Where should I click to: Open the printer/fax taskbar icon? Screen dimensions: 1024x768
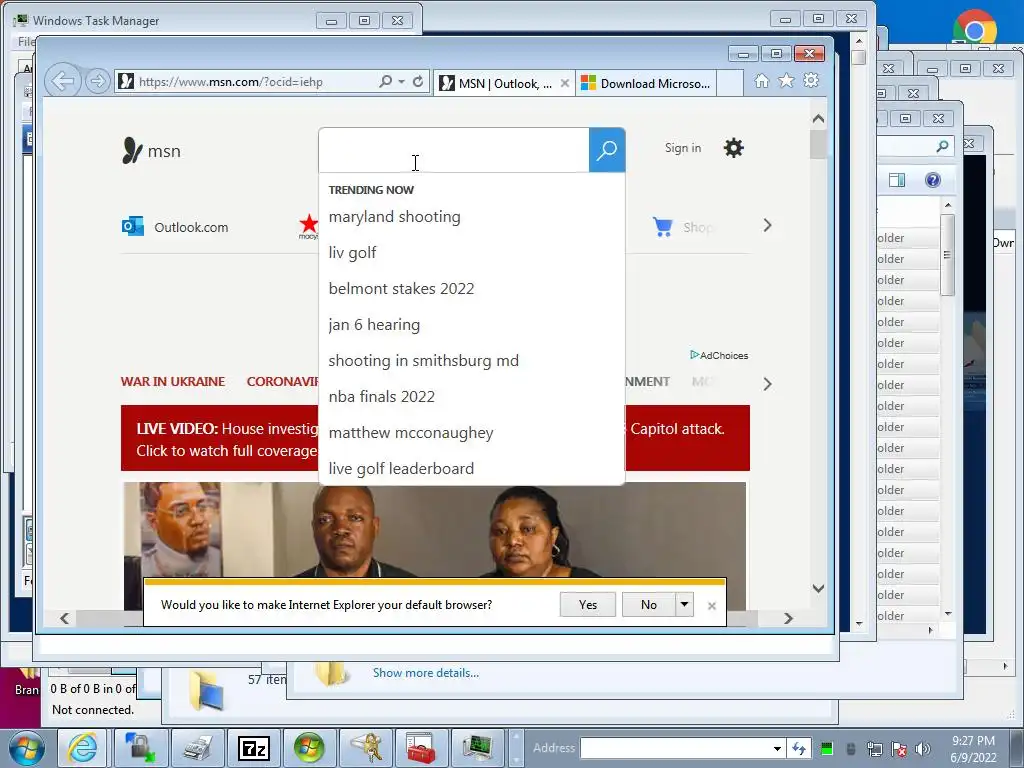[197, 748]
